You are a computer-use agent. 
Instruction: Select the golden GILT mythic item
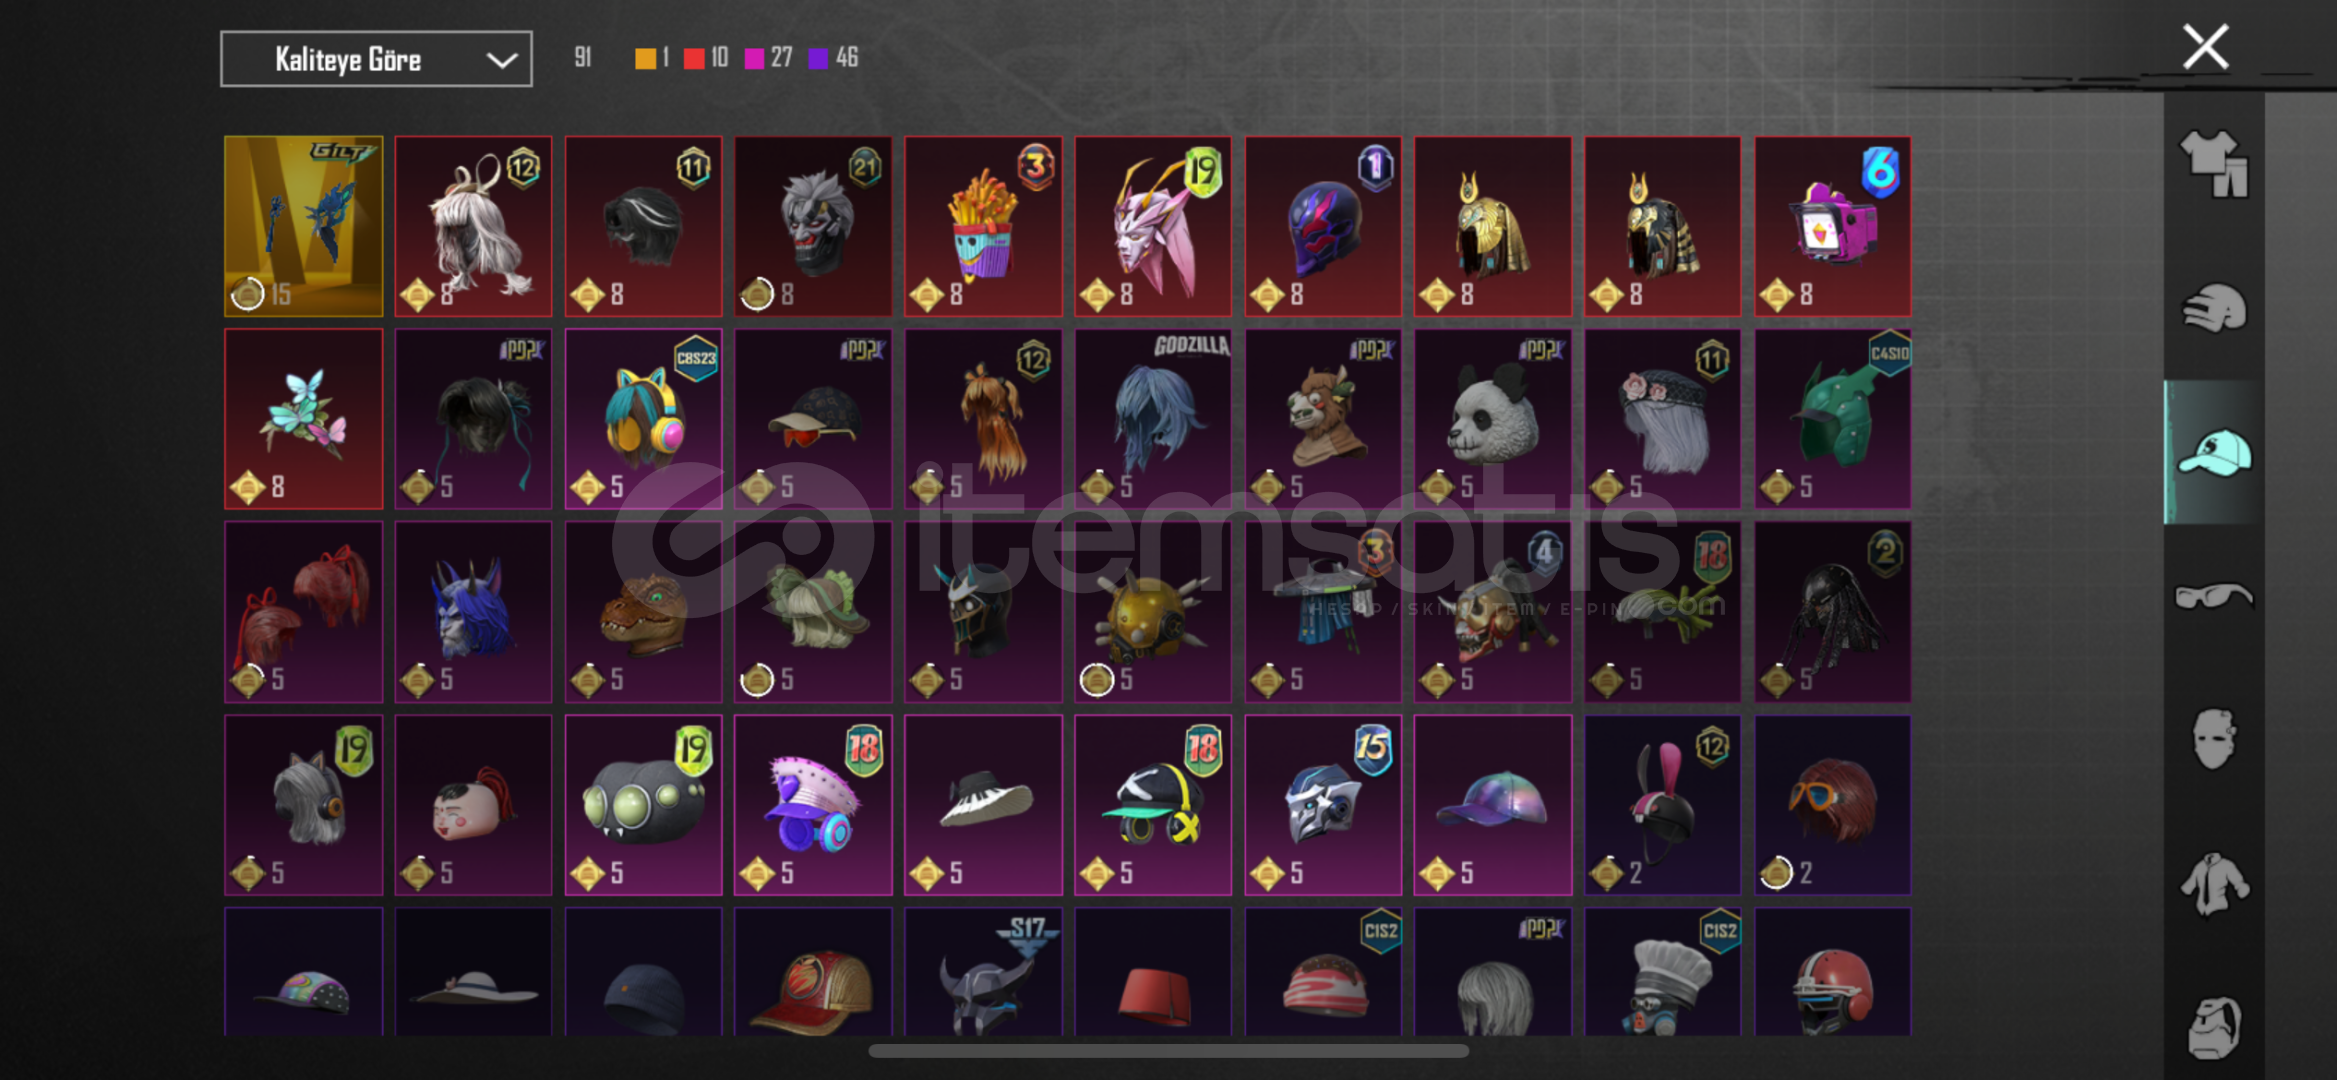tap(304, 226)
